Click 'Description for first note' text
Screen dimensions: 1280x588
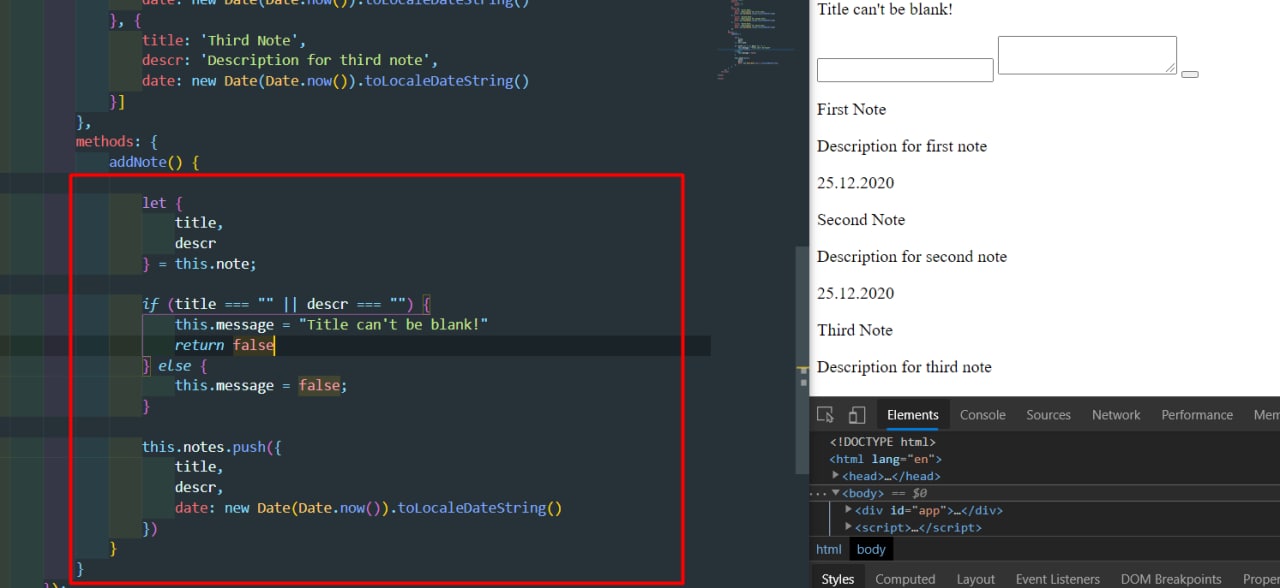(902, 146)
